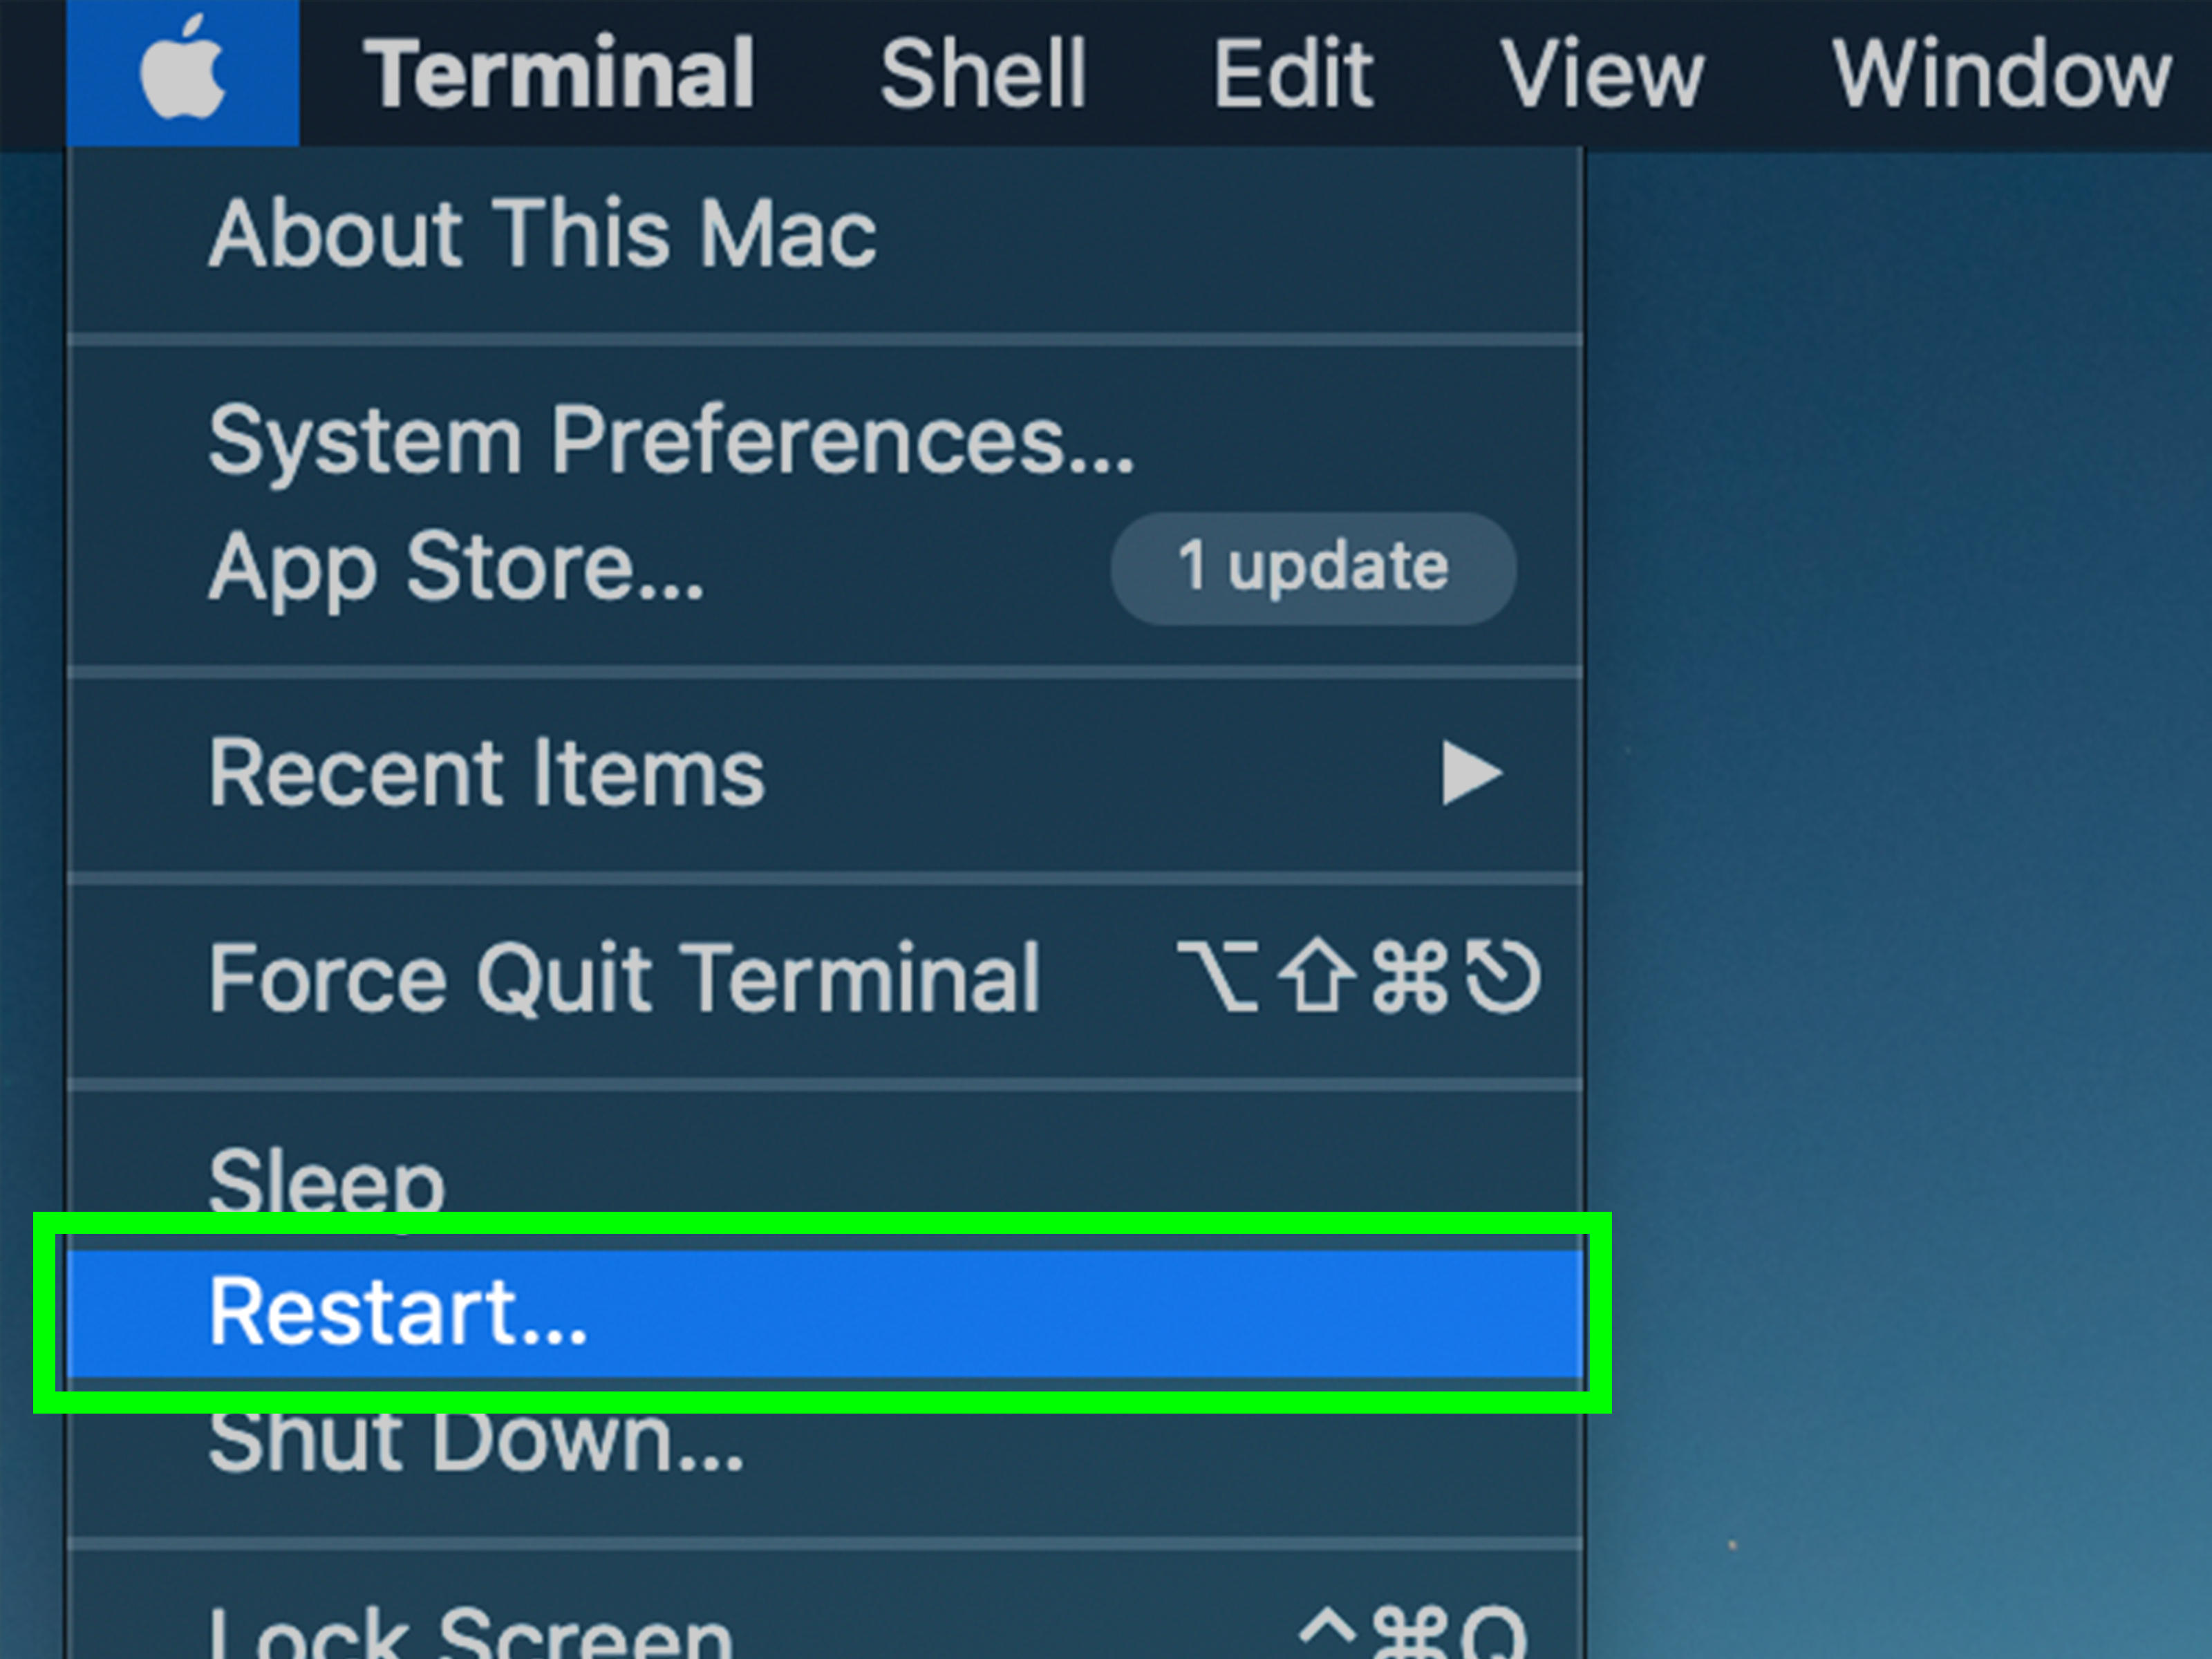Select the App Store… menu entry
The image size is (2212, 1659).
coord(824,568)
